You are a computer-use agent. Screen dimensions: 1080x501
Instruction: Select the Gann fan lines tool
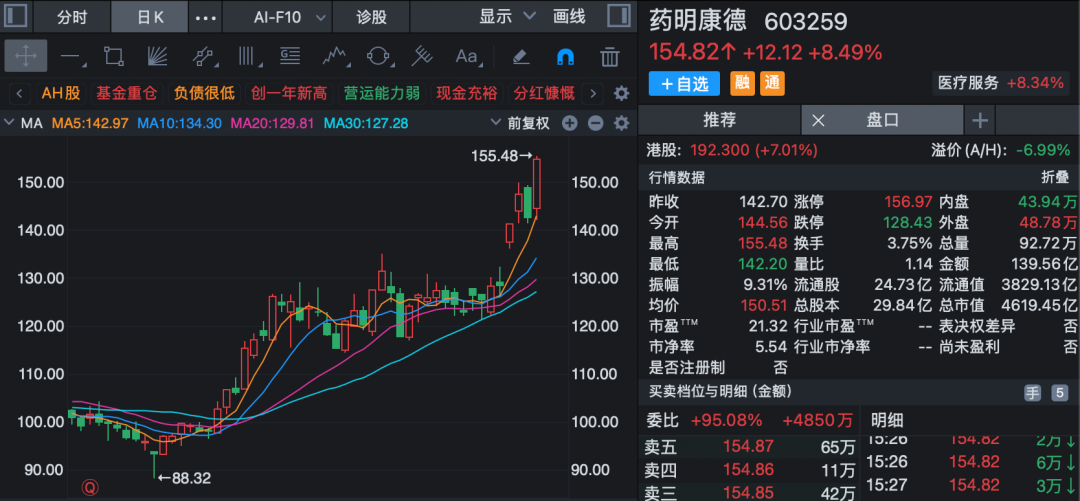(157, 56)
